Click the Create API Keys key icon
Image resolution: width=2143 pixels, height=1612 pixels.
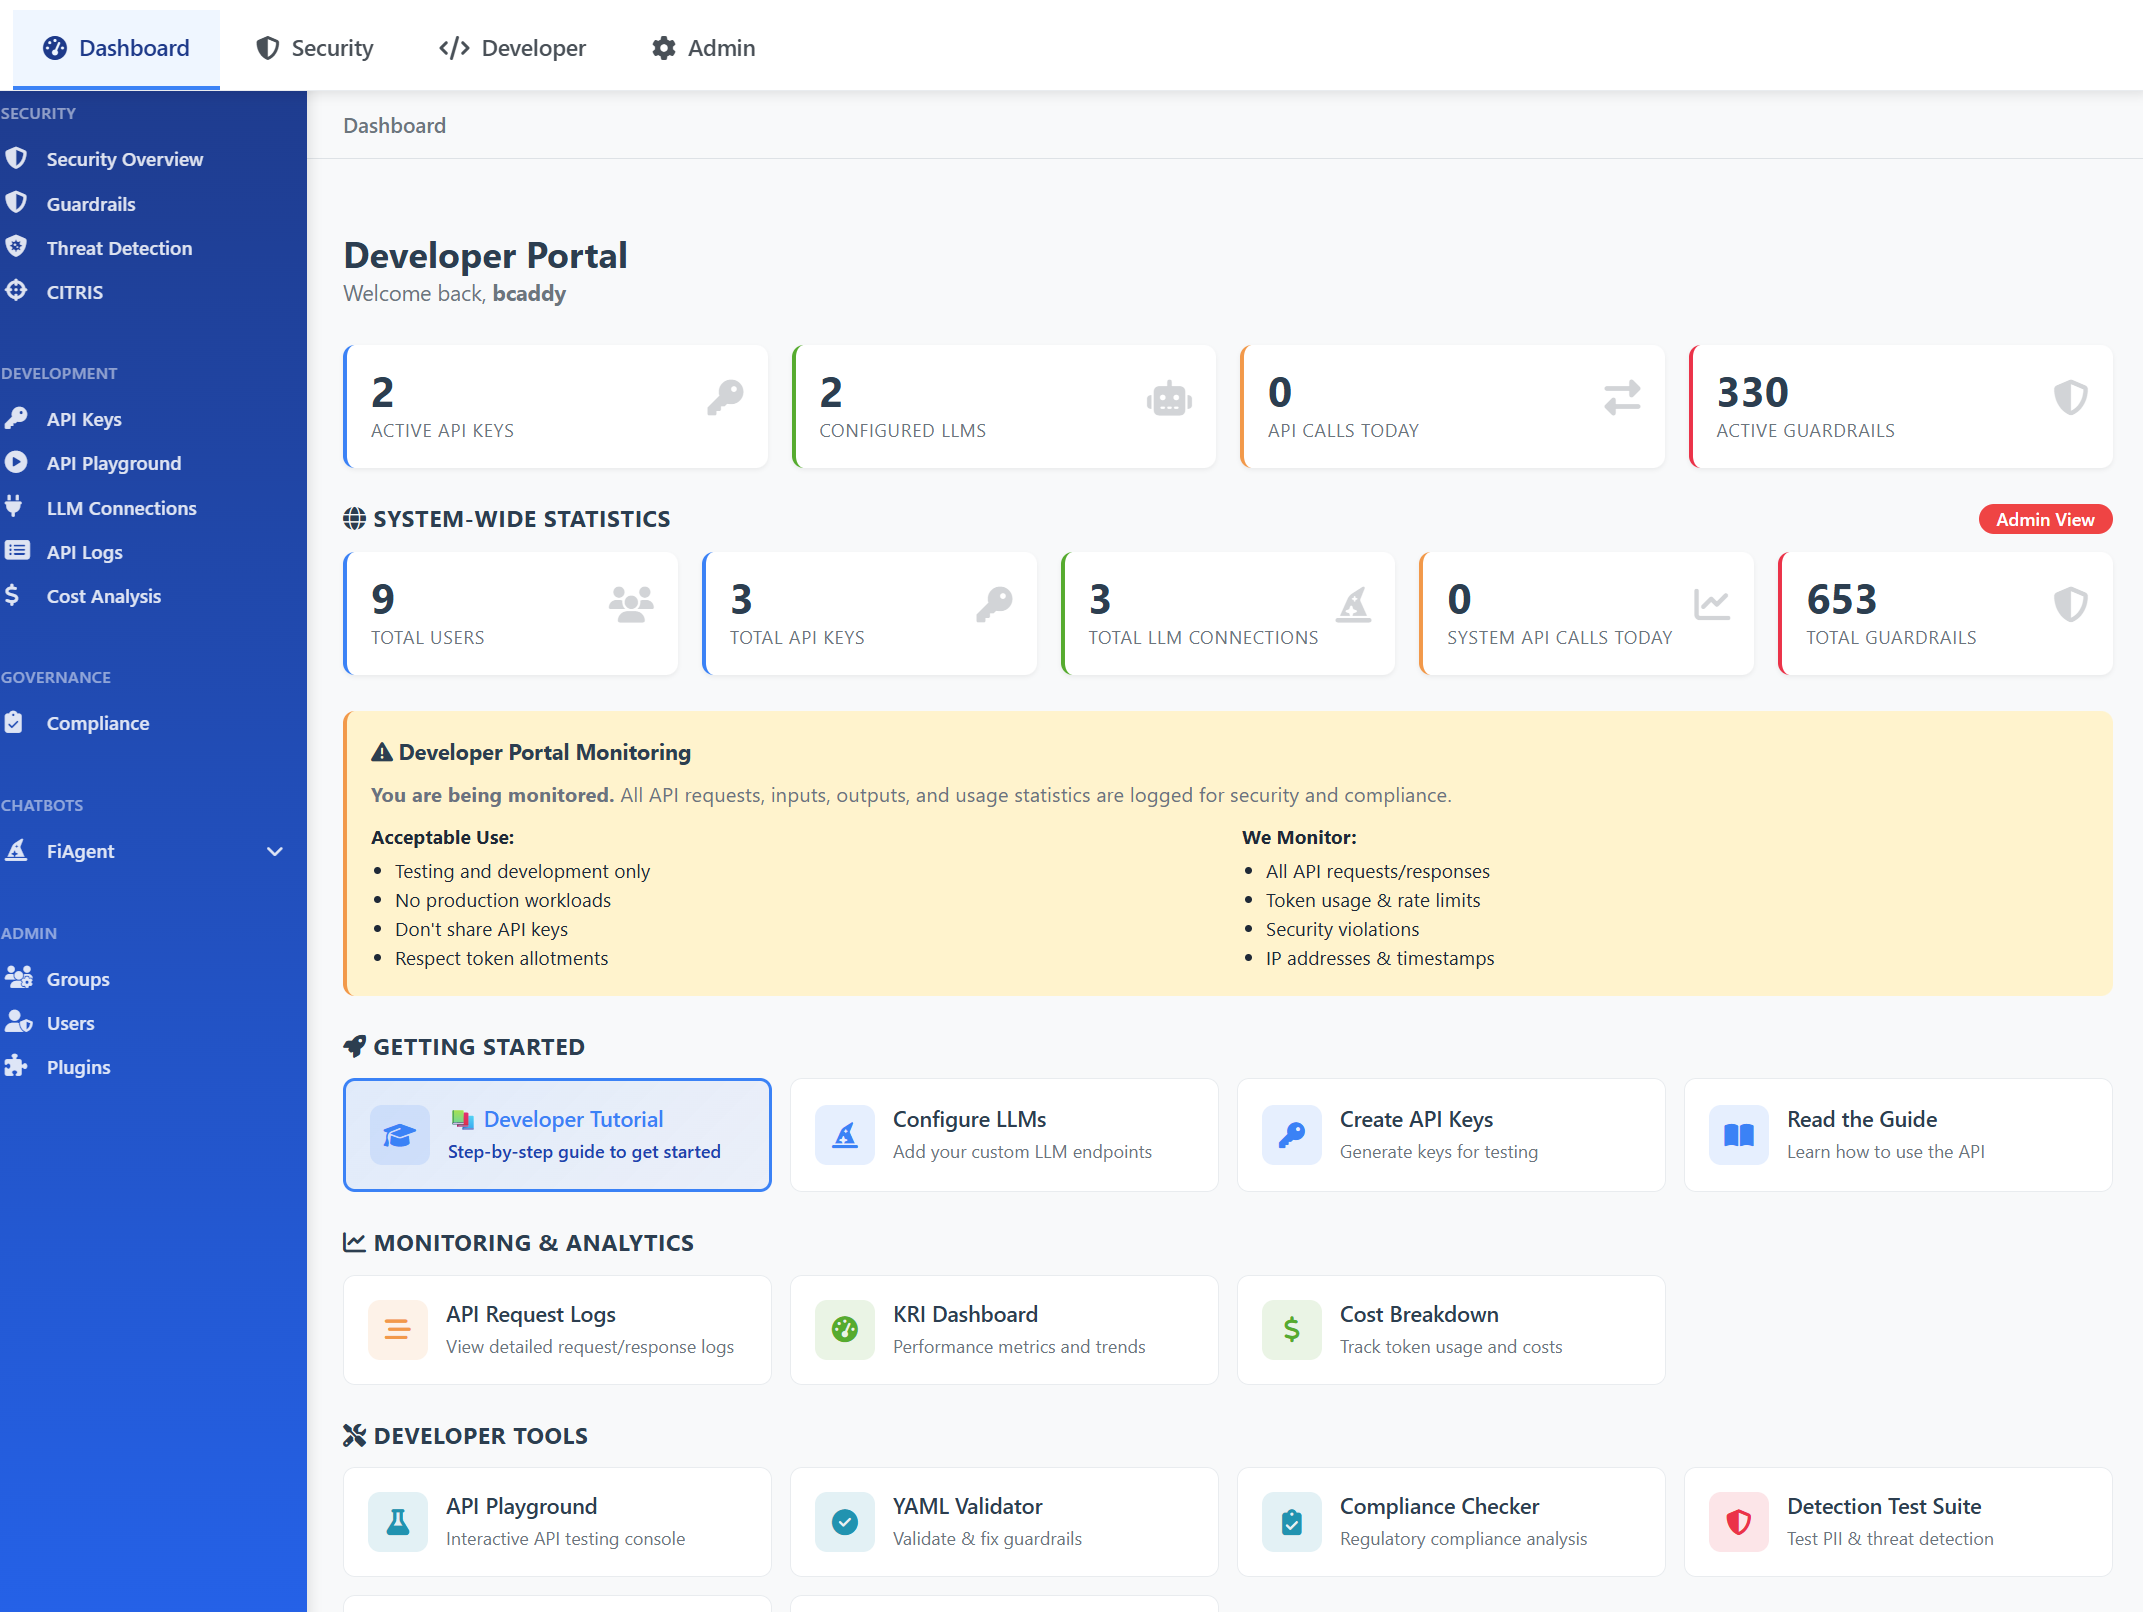click(1291, 1135)
